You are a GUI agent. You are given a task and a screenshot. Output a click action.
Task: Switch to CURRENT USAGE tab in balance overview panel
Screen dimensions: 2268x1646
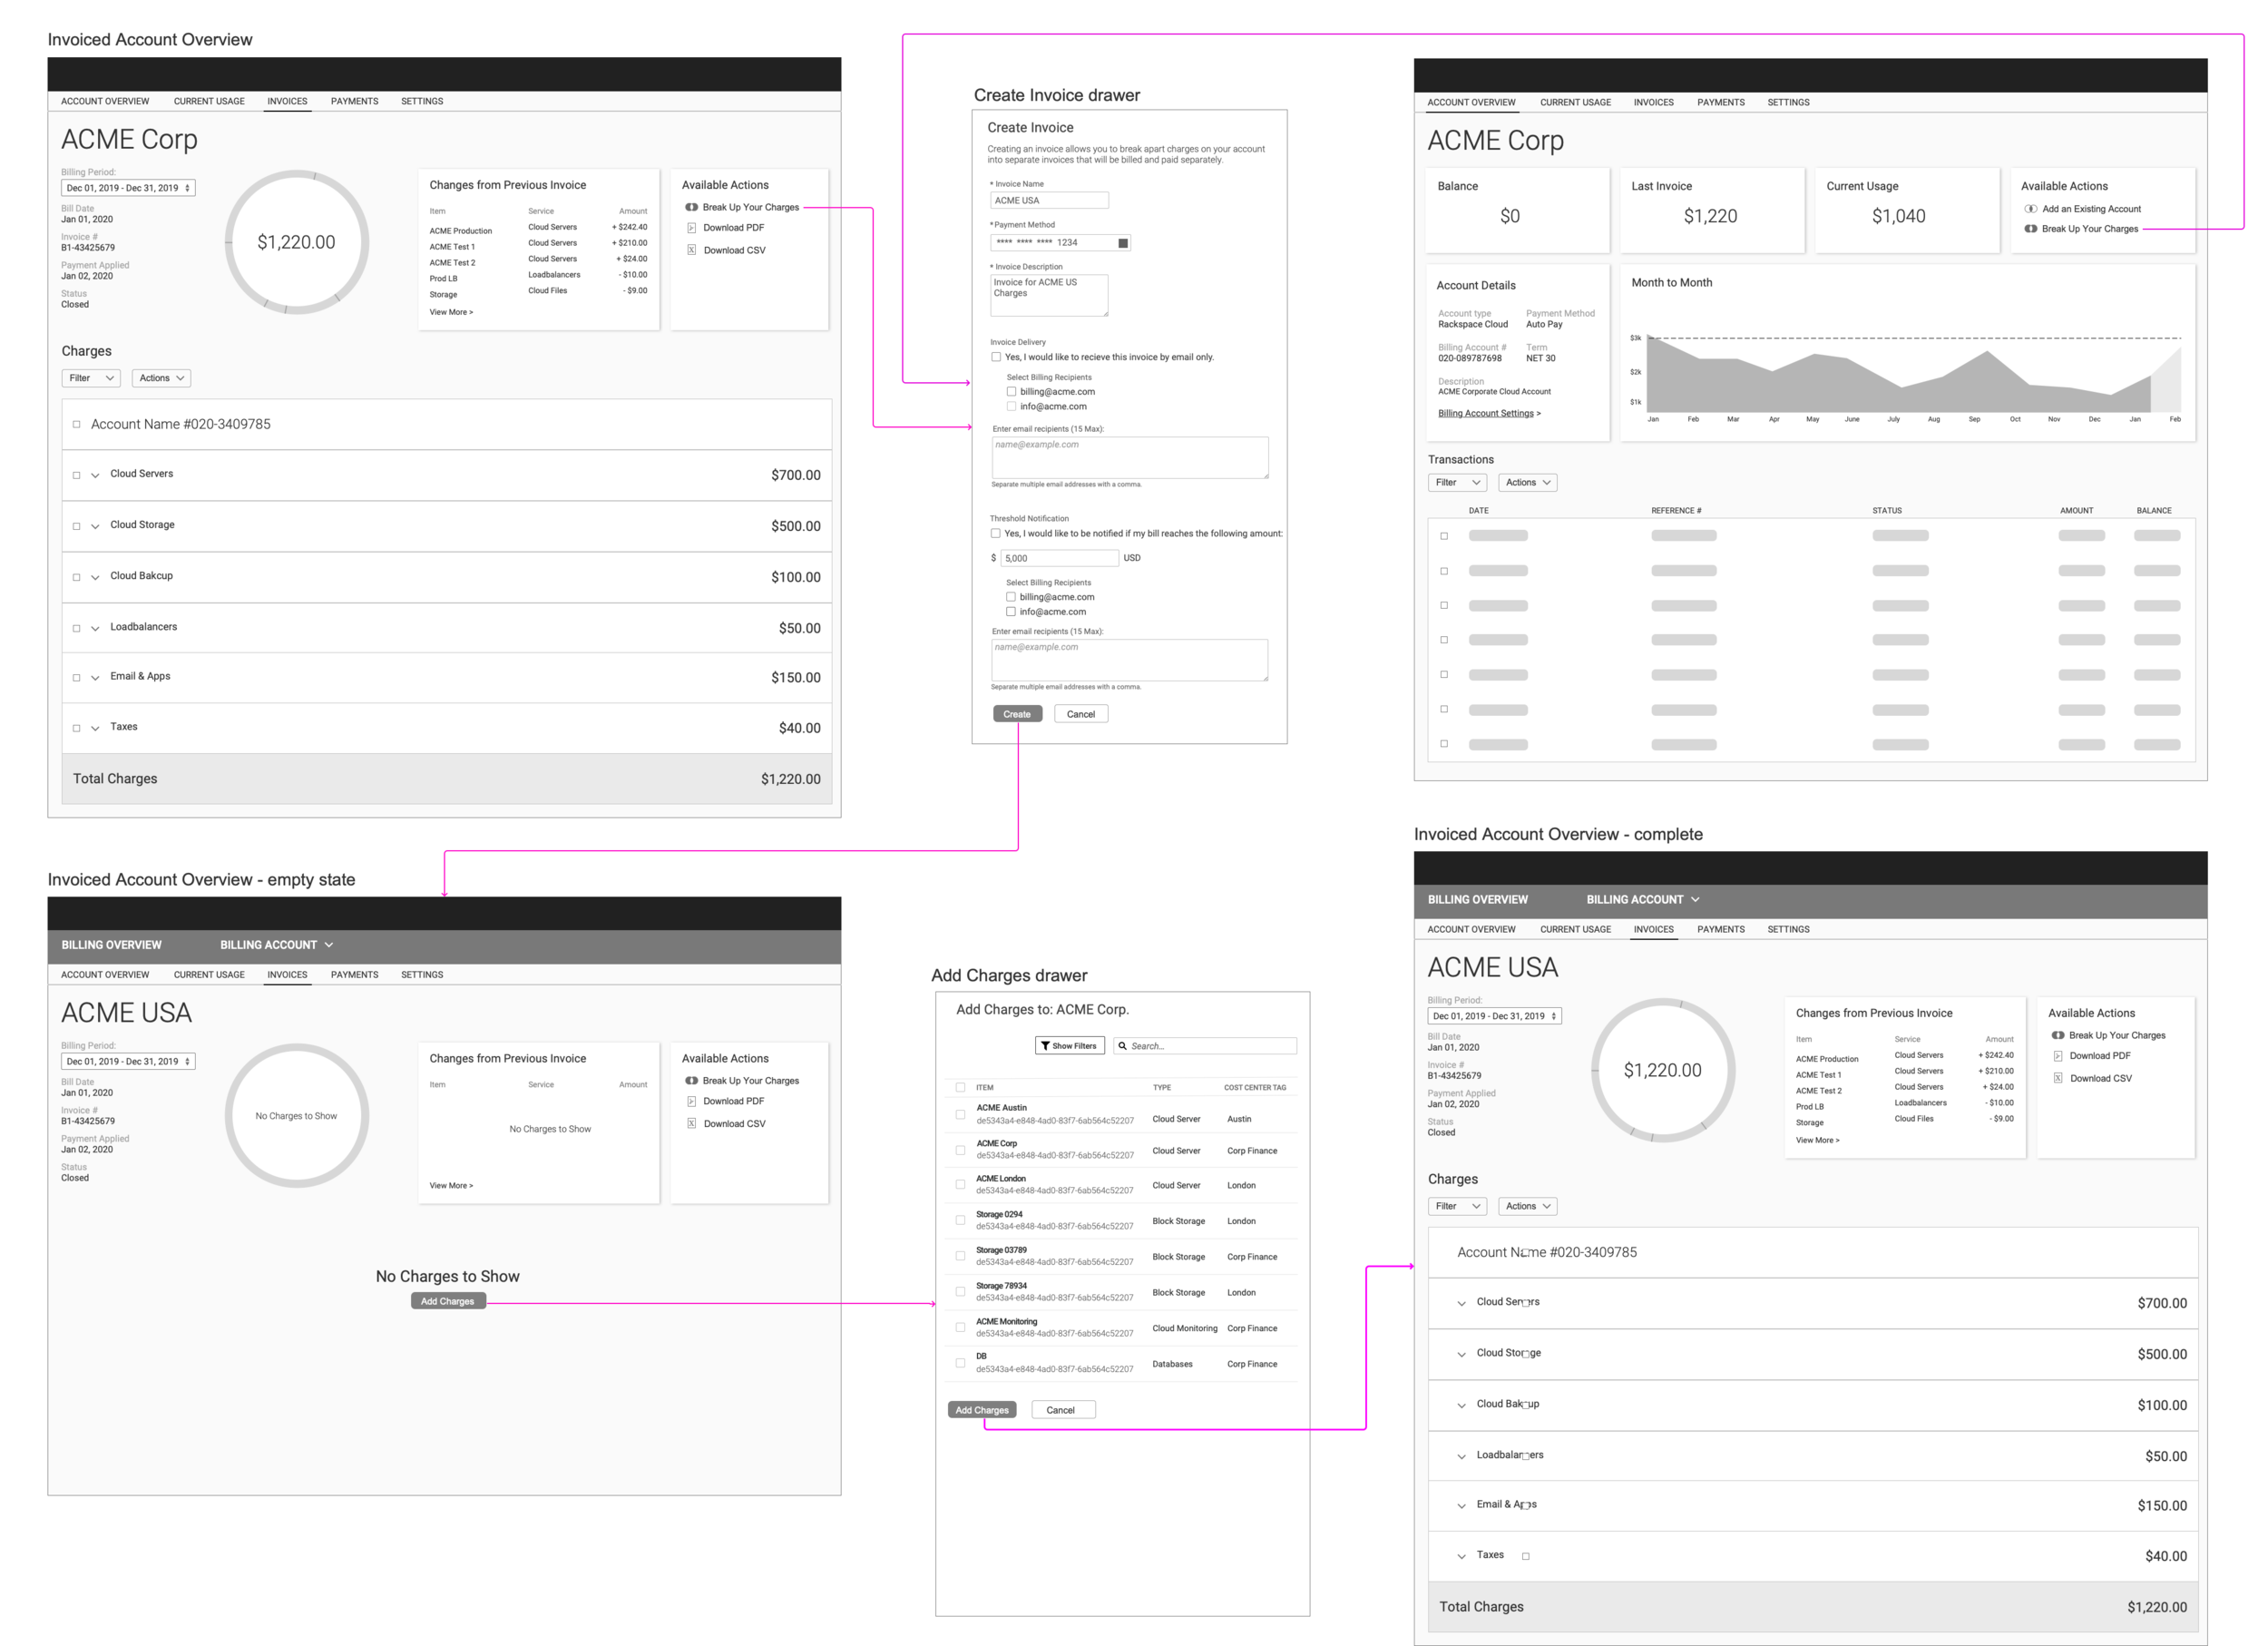click(x=1575, y=102)
